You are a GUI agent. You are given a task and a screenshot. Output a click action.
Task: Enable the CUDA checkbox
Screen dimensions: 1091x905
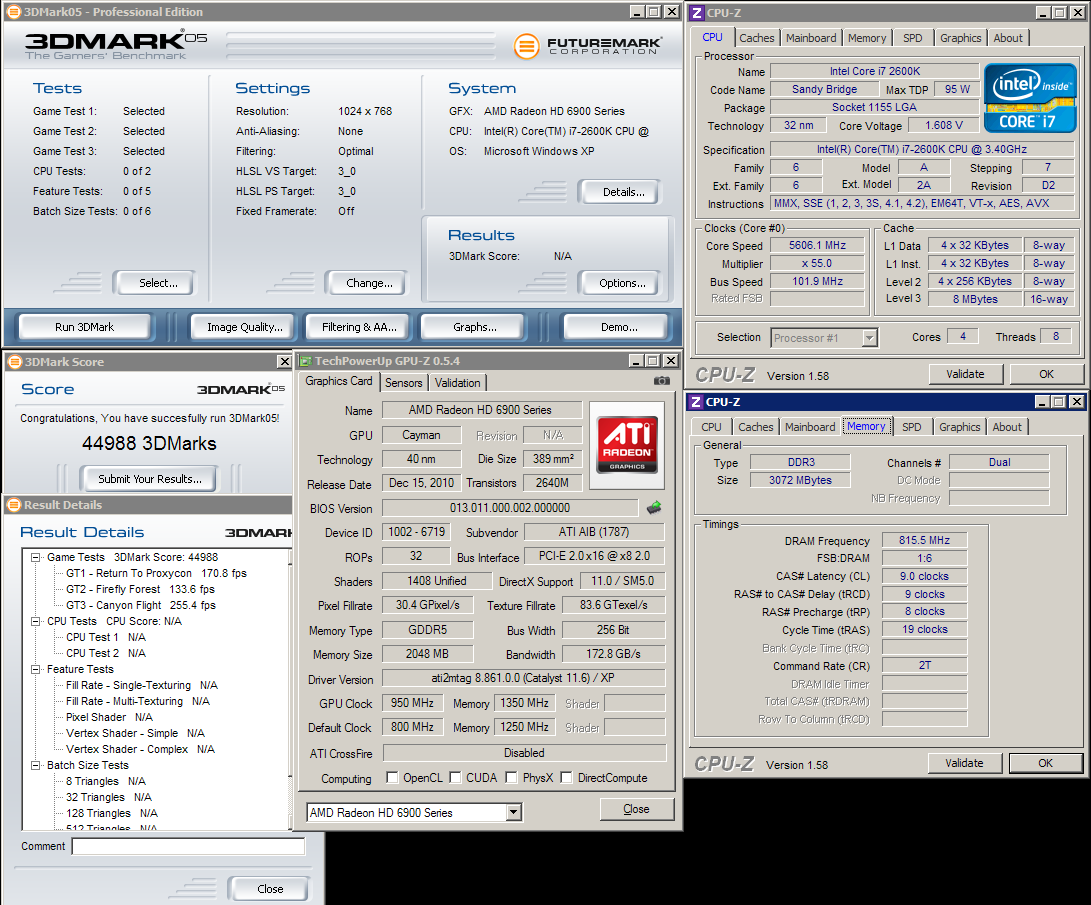pyautogui.click(x=456, y=777)
